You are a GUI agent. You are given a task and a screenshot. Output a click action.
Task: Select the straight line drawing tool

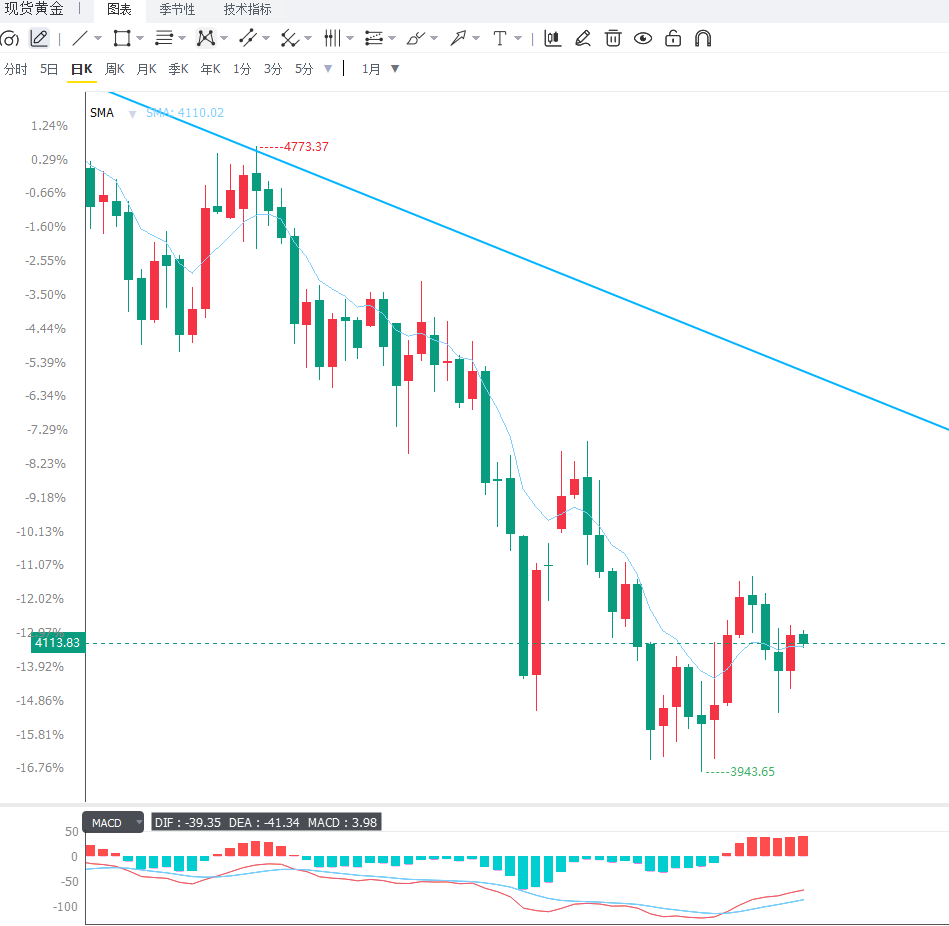[x=80, y=39]
